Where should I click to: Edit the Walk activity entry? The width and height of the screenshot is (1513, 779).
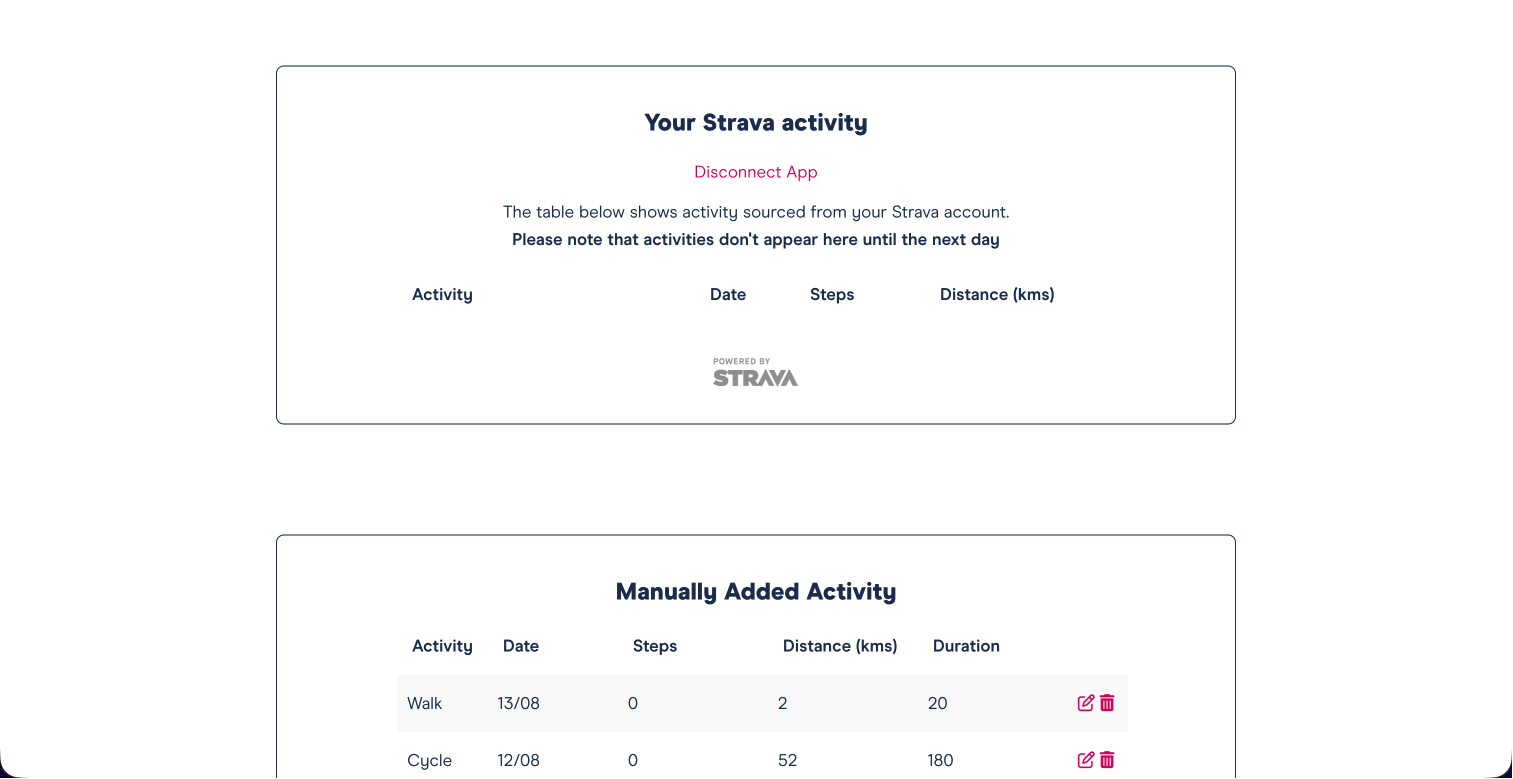coord(1086,703)
